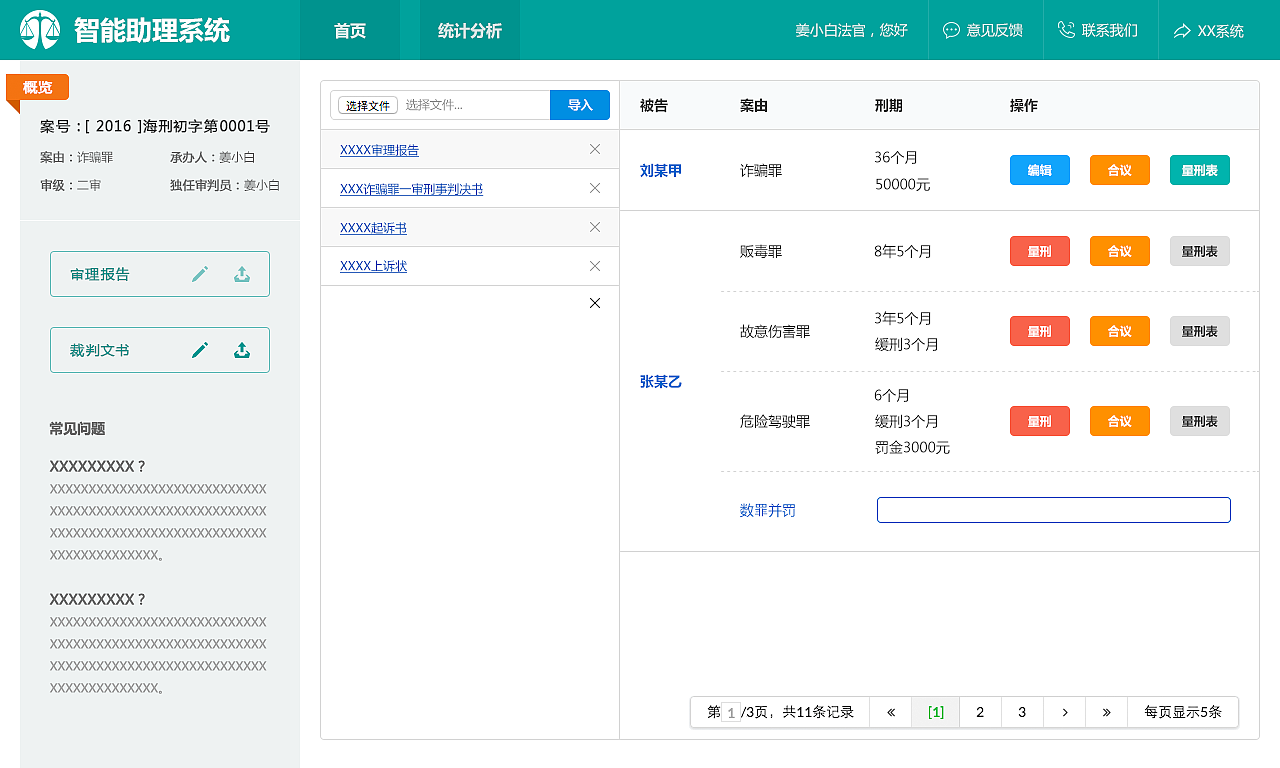Screen dimensions: 1280x768
Task: Click the 导入 import button
Action: coord(580,105)
